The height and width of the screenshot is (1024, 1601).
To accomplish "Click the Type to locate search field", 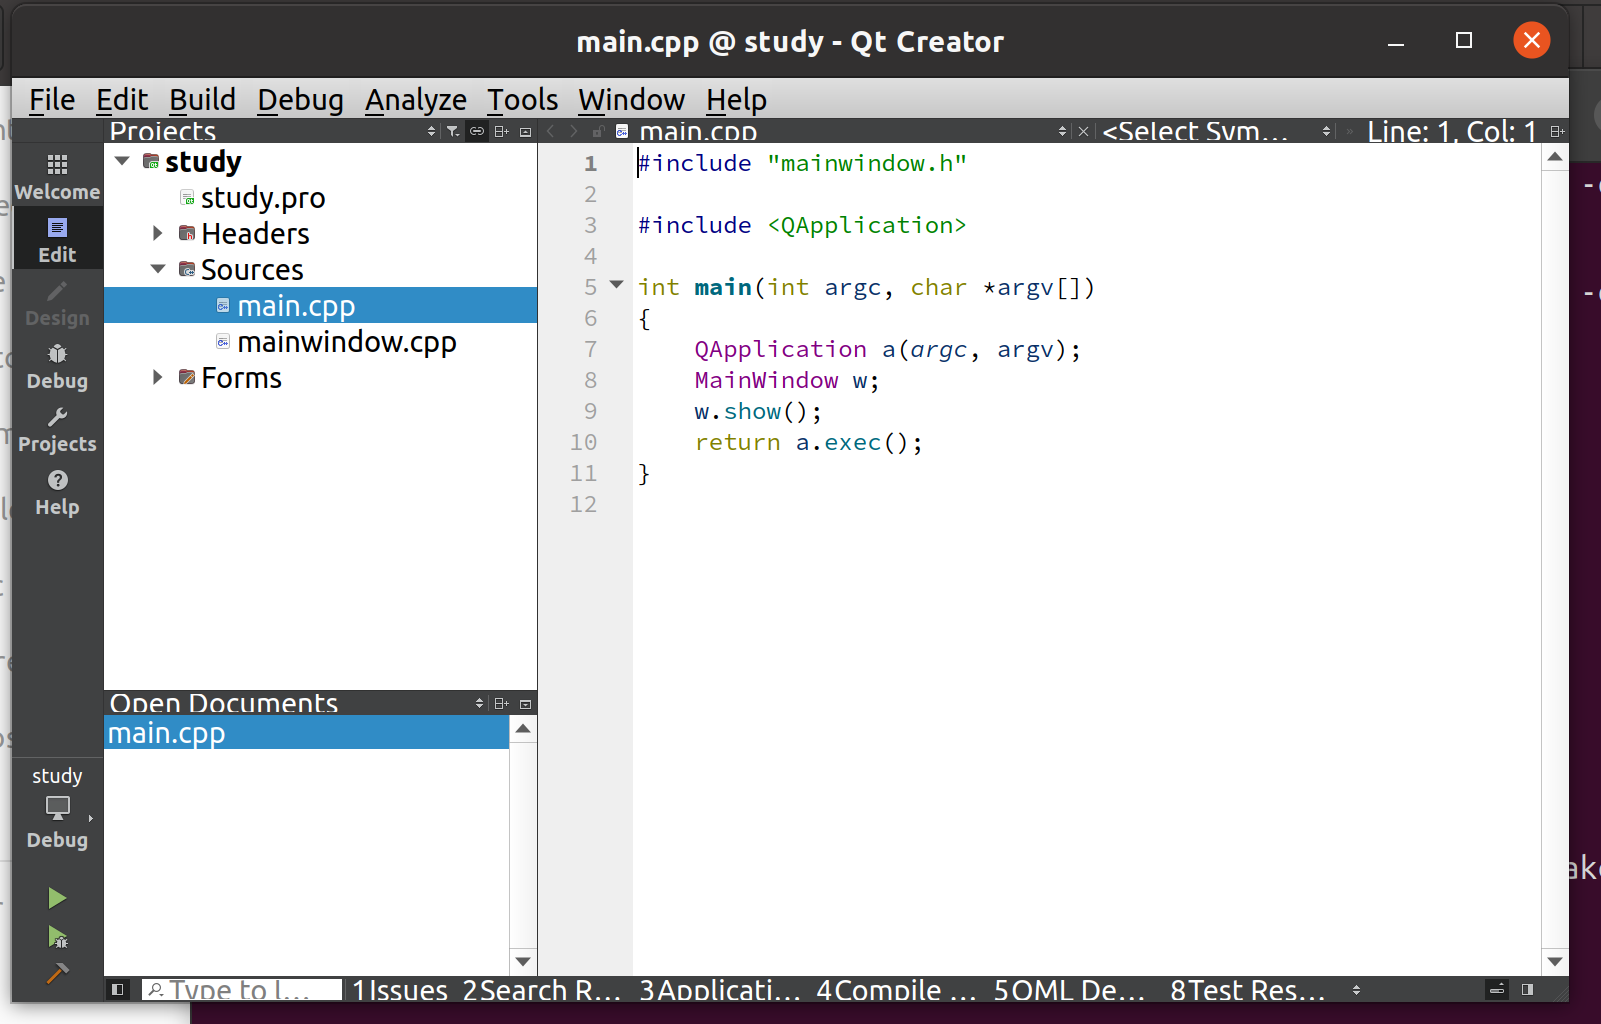I will click(x=241, y=989).
